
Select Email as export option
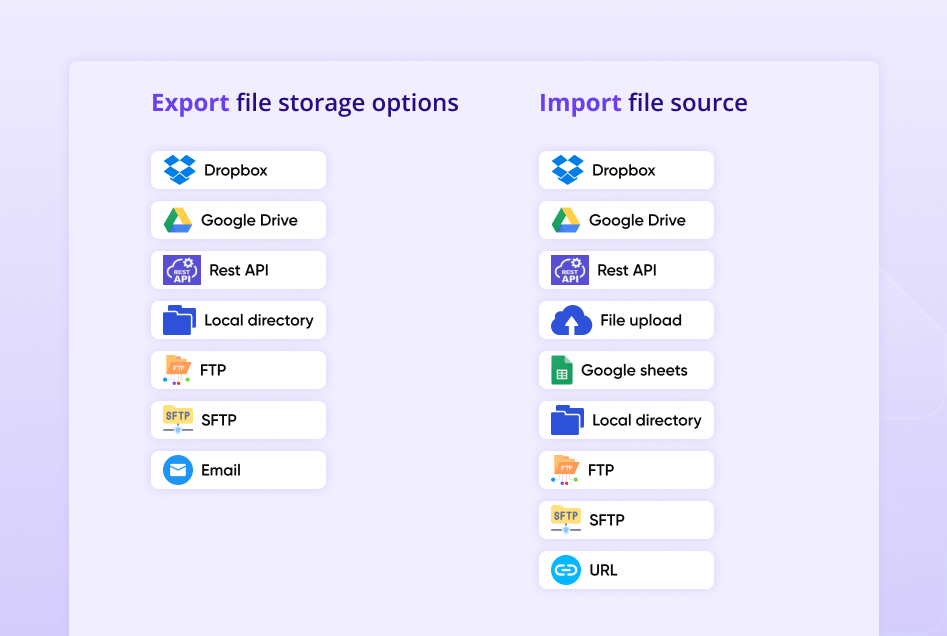238,469
